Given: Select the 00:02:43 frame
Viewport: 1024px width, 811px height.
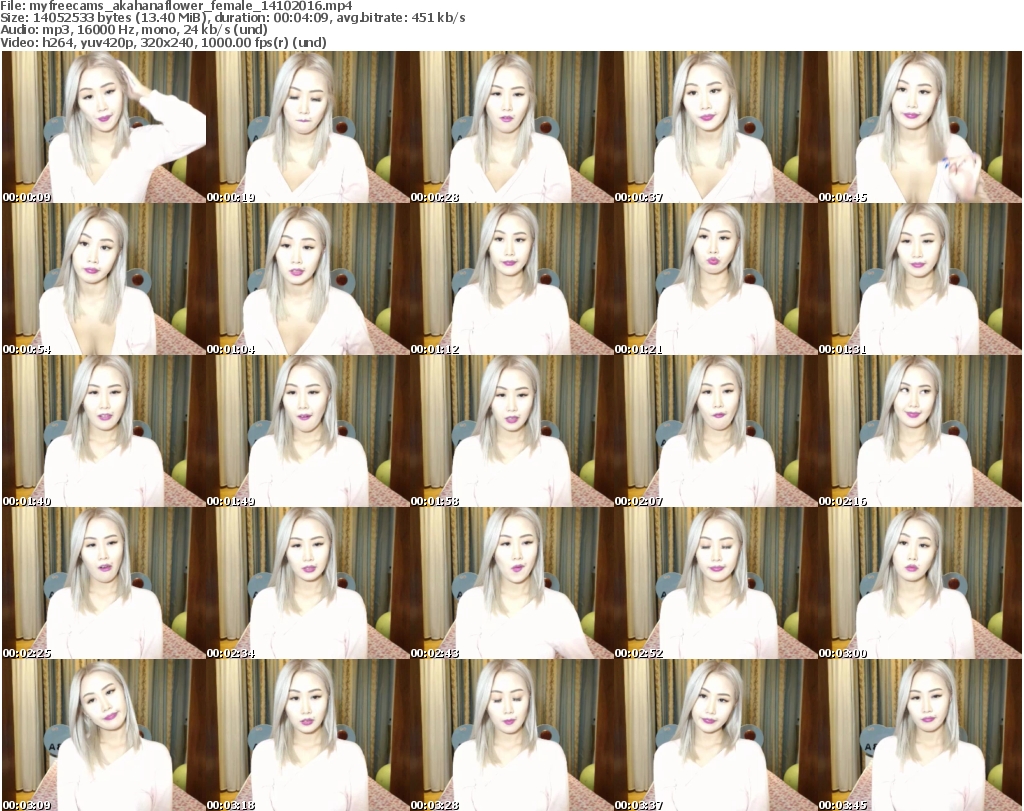Looking at the screenshot, I should click(512, 583).
